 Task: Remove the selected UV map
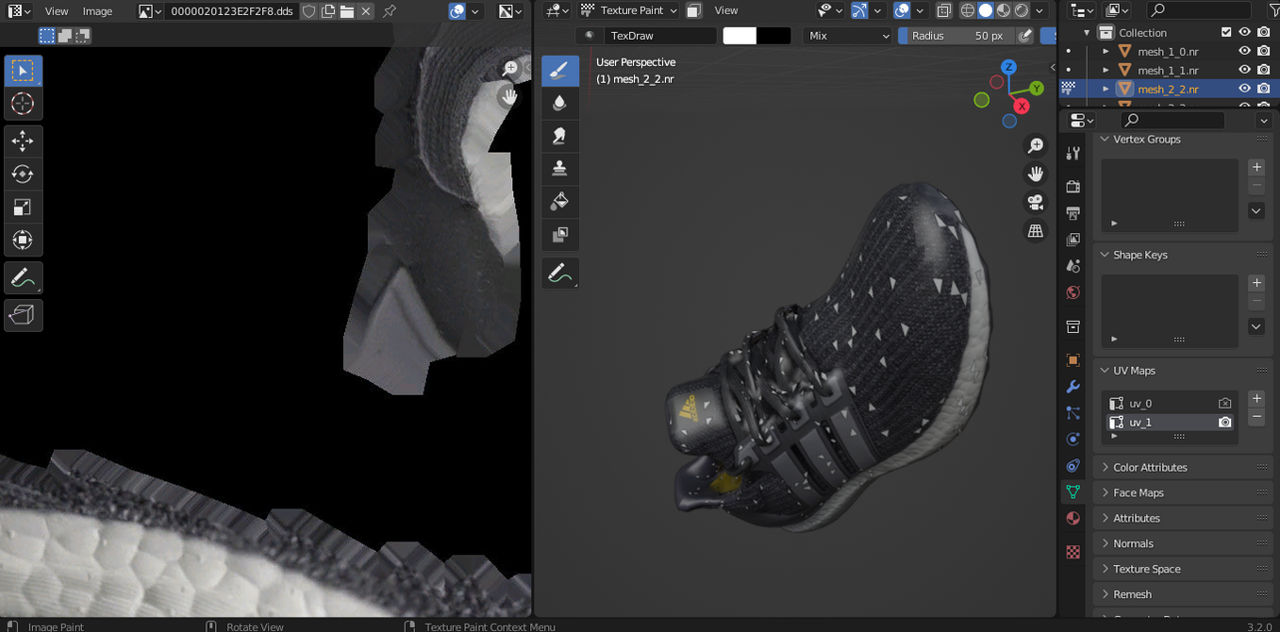pyautogui.click(x=1257, y=417)
